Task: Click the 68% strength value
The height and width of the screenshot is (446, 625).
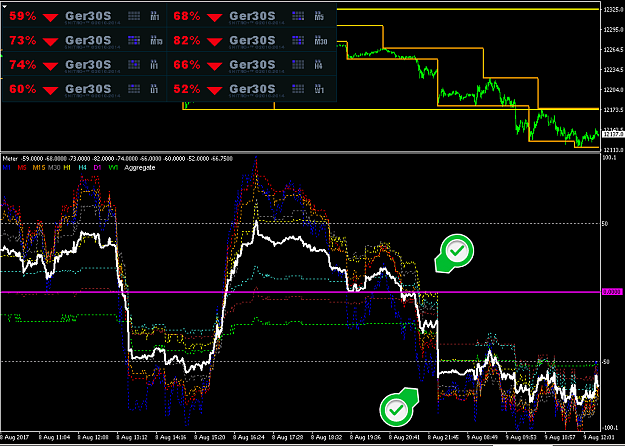Action: click(x=187, y=16)
